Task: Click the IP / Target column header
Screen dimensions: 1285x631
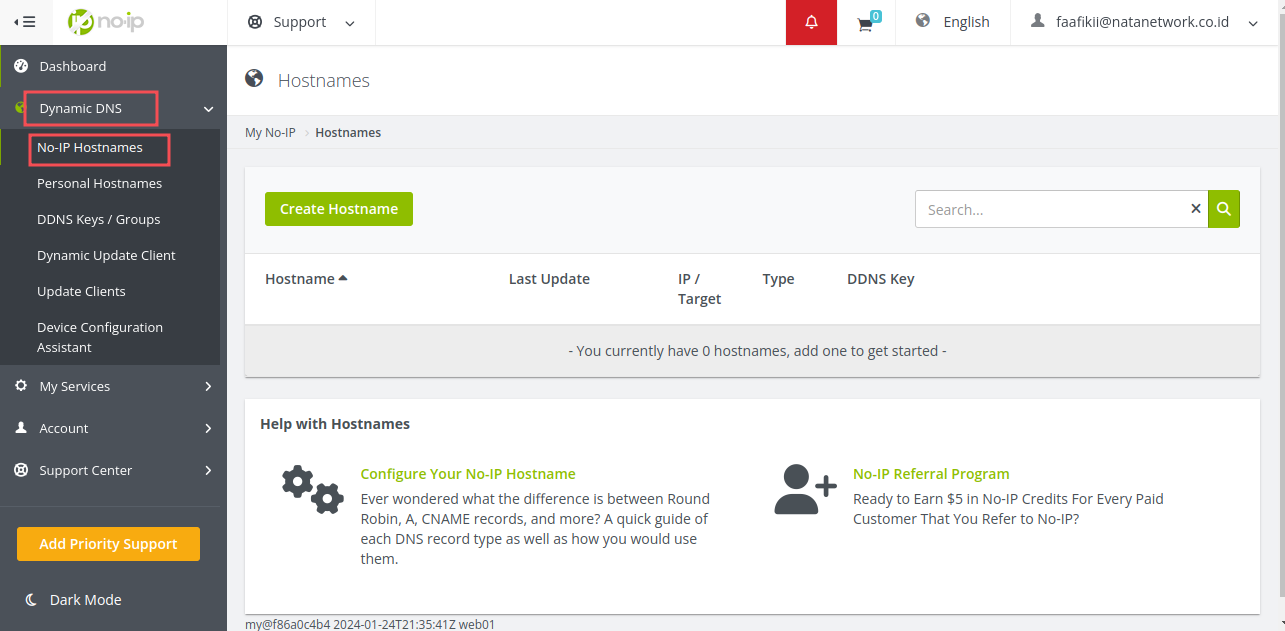Action: tap(699, 289)
